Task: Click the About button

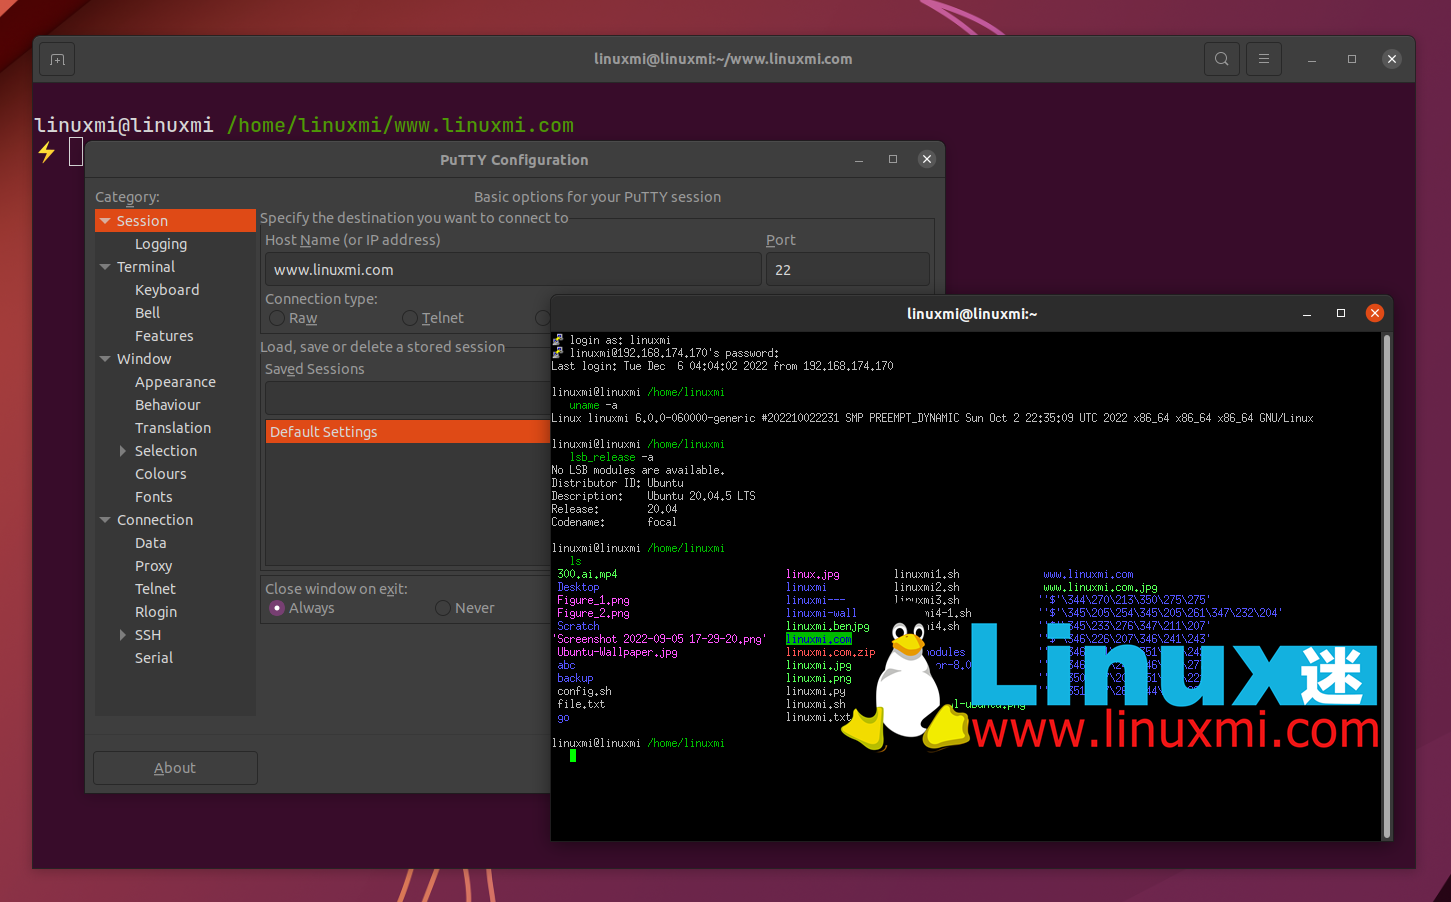Action: tap(175, 767)
